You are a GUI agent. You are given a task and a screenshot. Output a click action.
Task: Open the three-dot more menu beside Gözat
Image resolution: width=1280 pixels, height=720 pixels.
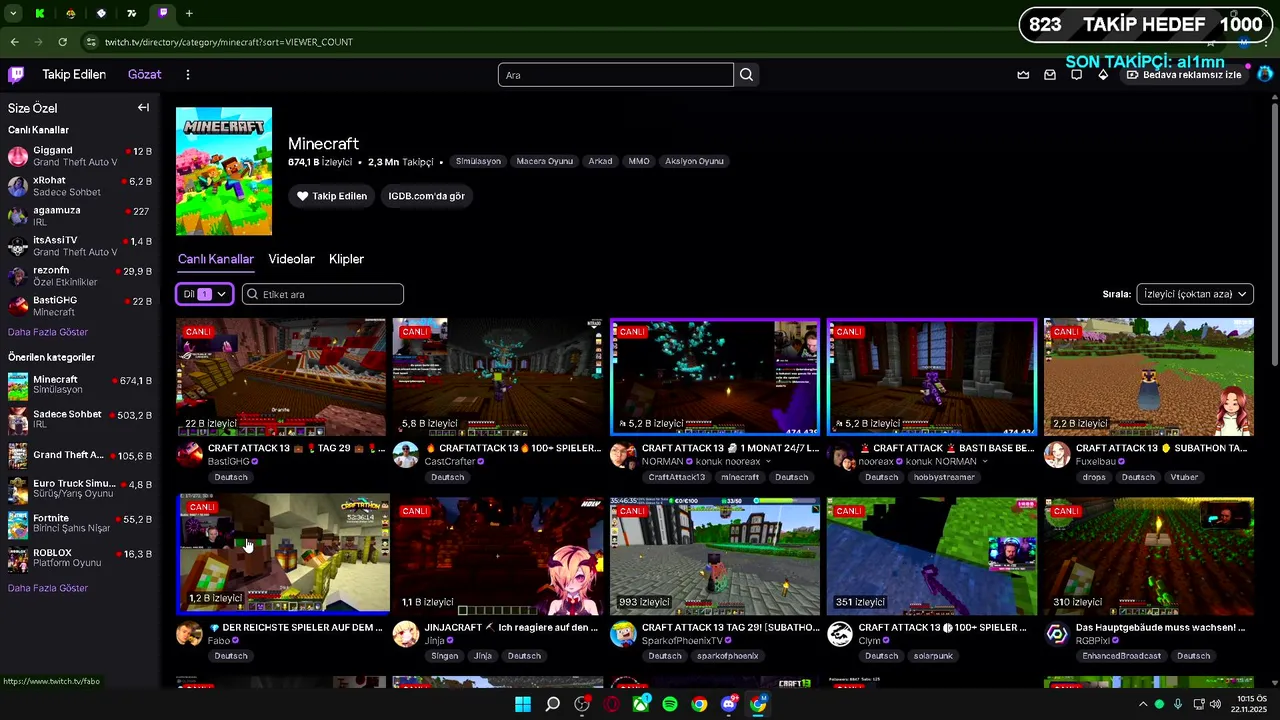[187, 74]
